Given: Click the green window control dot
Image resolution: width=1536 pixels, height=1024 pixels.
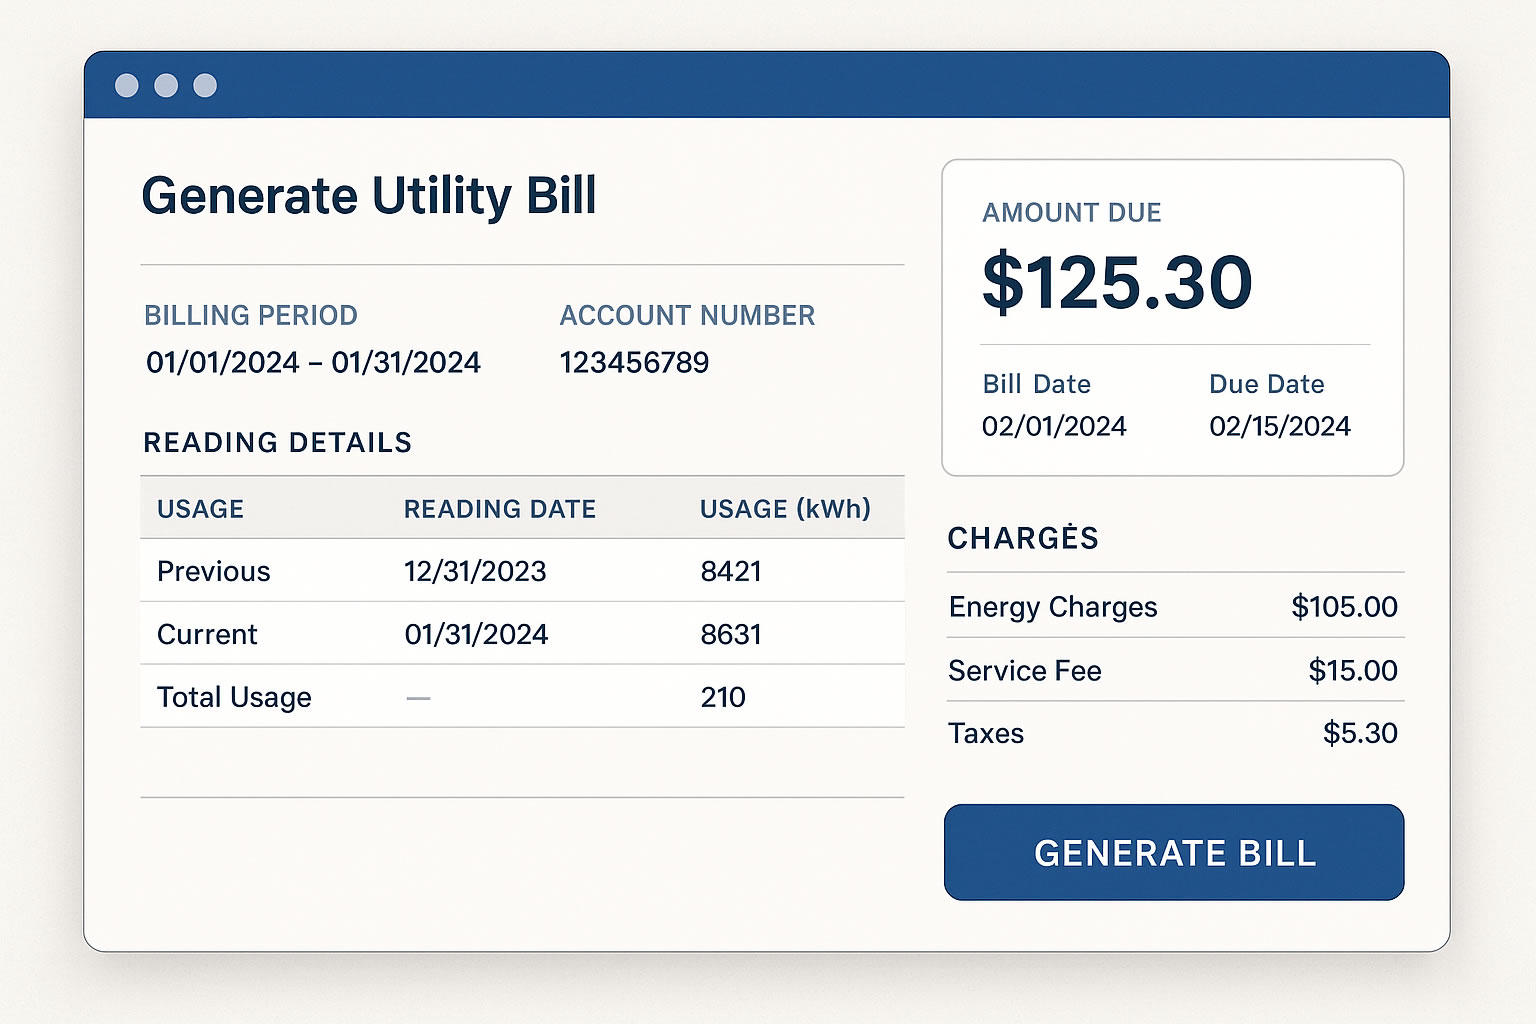Looking at the screenshot, I should 204,86.
